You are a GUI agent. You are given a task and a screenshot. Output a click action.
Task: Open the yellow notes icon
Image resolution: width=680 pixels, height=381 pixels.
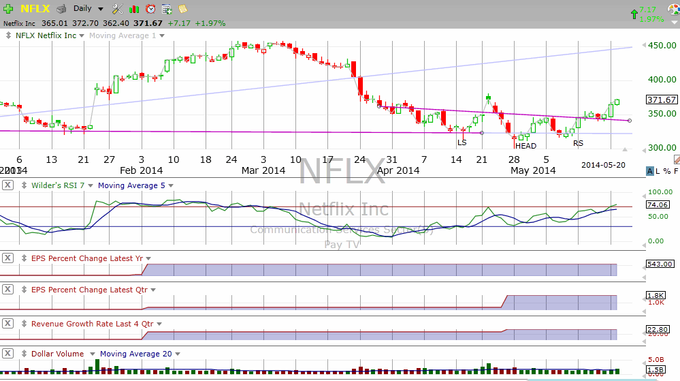(183, 9)
